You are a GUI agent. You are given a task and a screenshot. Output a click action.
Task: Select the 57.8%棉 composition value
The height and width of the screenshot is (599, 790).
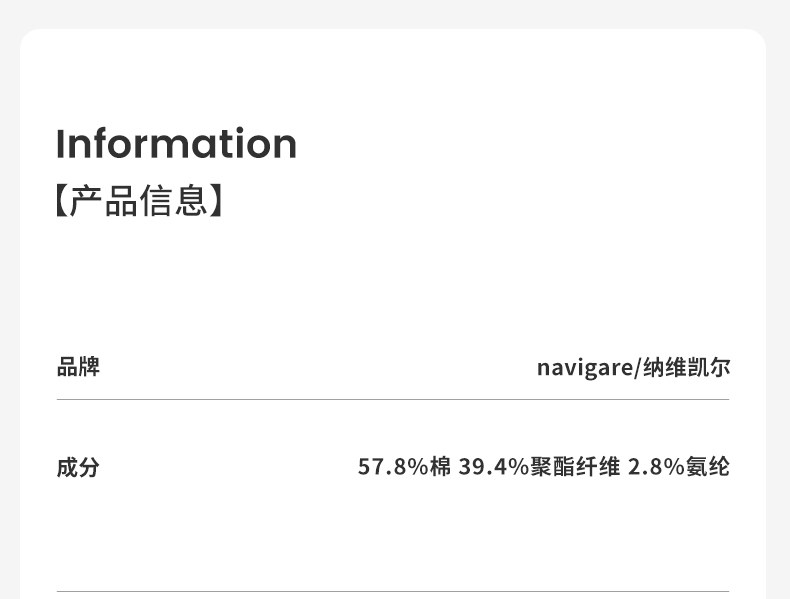[x=405, y=467]
